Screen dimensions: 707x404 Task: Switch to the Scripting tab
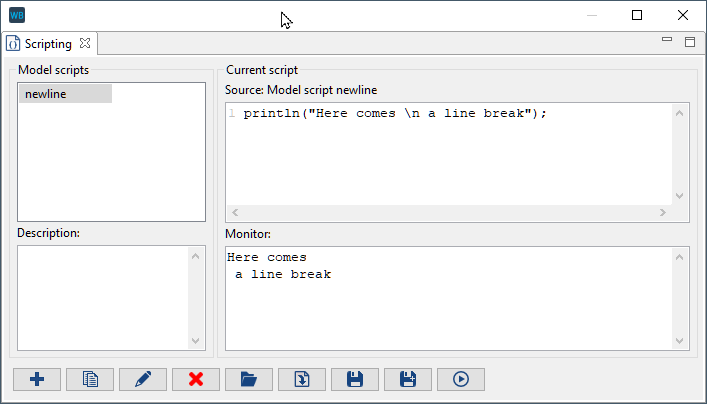pyautogui.click(x=48, y=44)
